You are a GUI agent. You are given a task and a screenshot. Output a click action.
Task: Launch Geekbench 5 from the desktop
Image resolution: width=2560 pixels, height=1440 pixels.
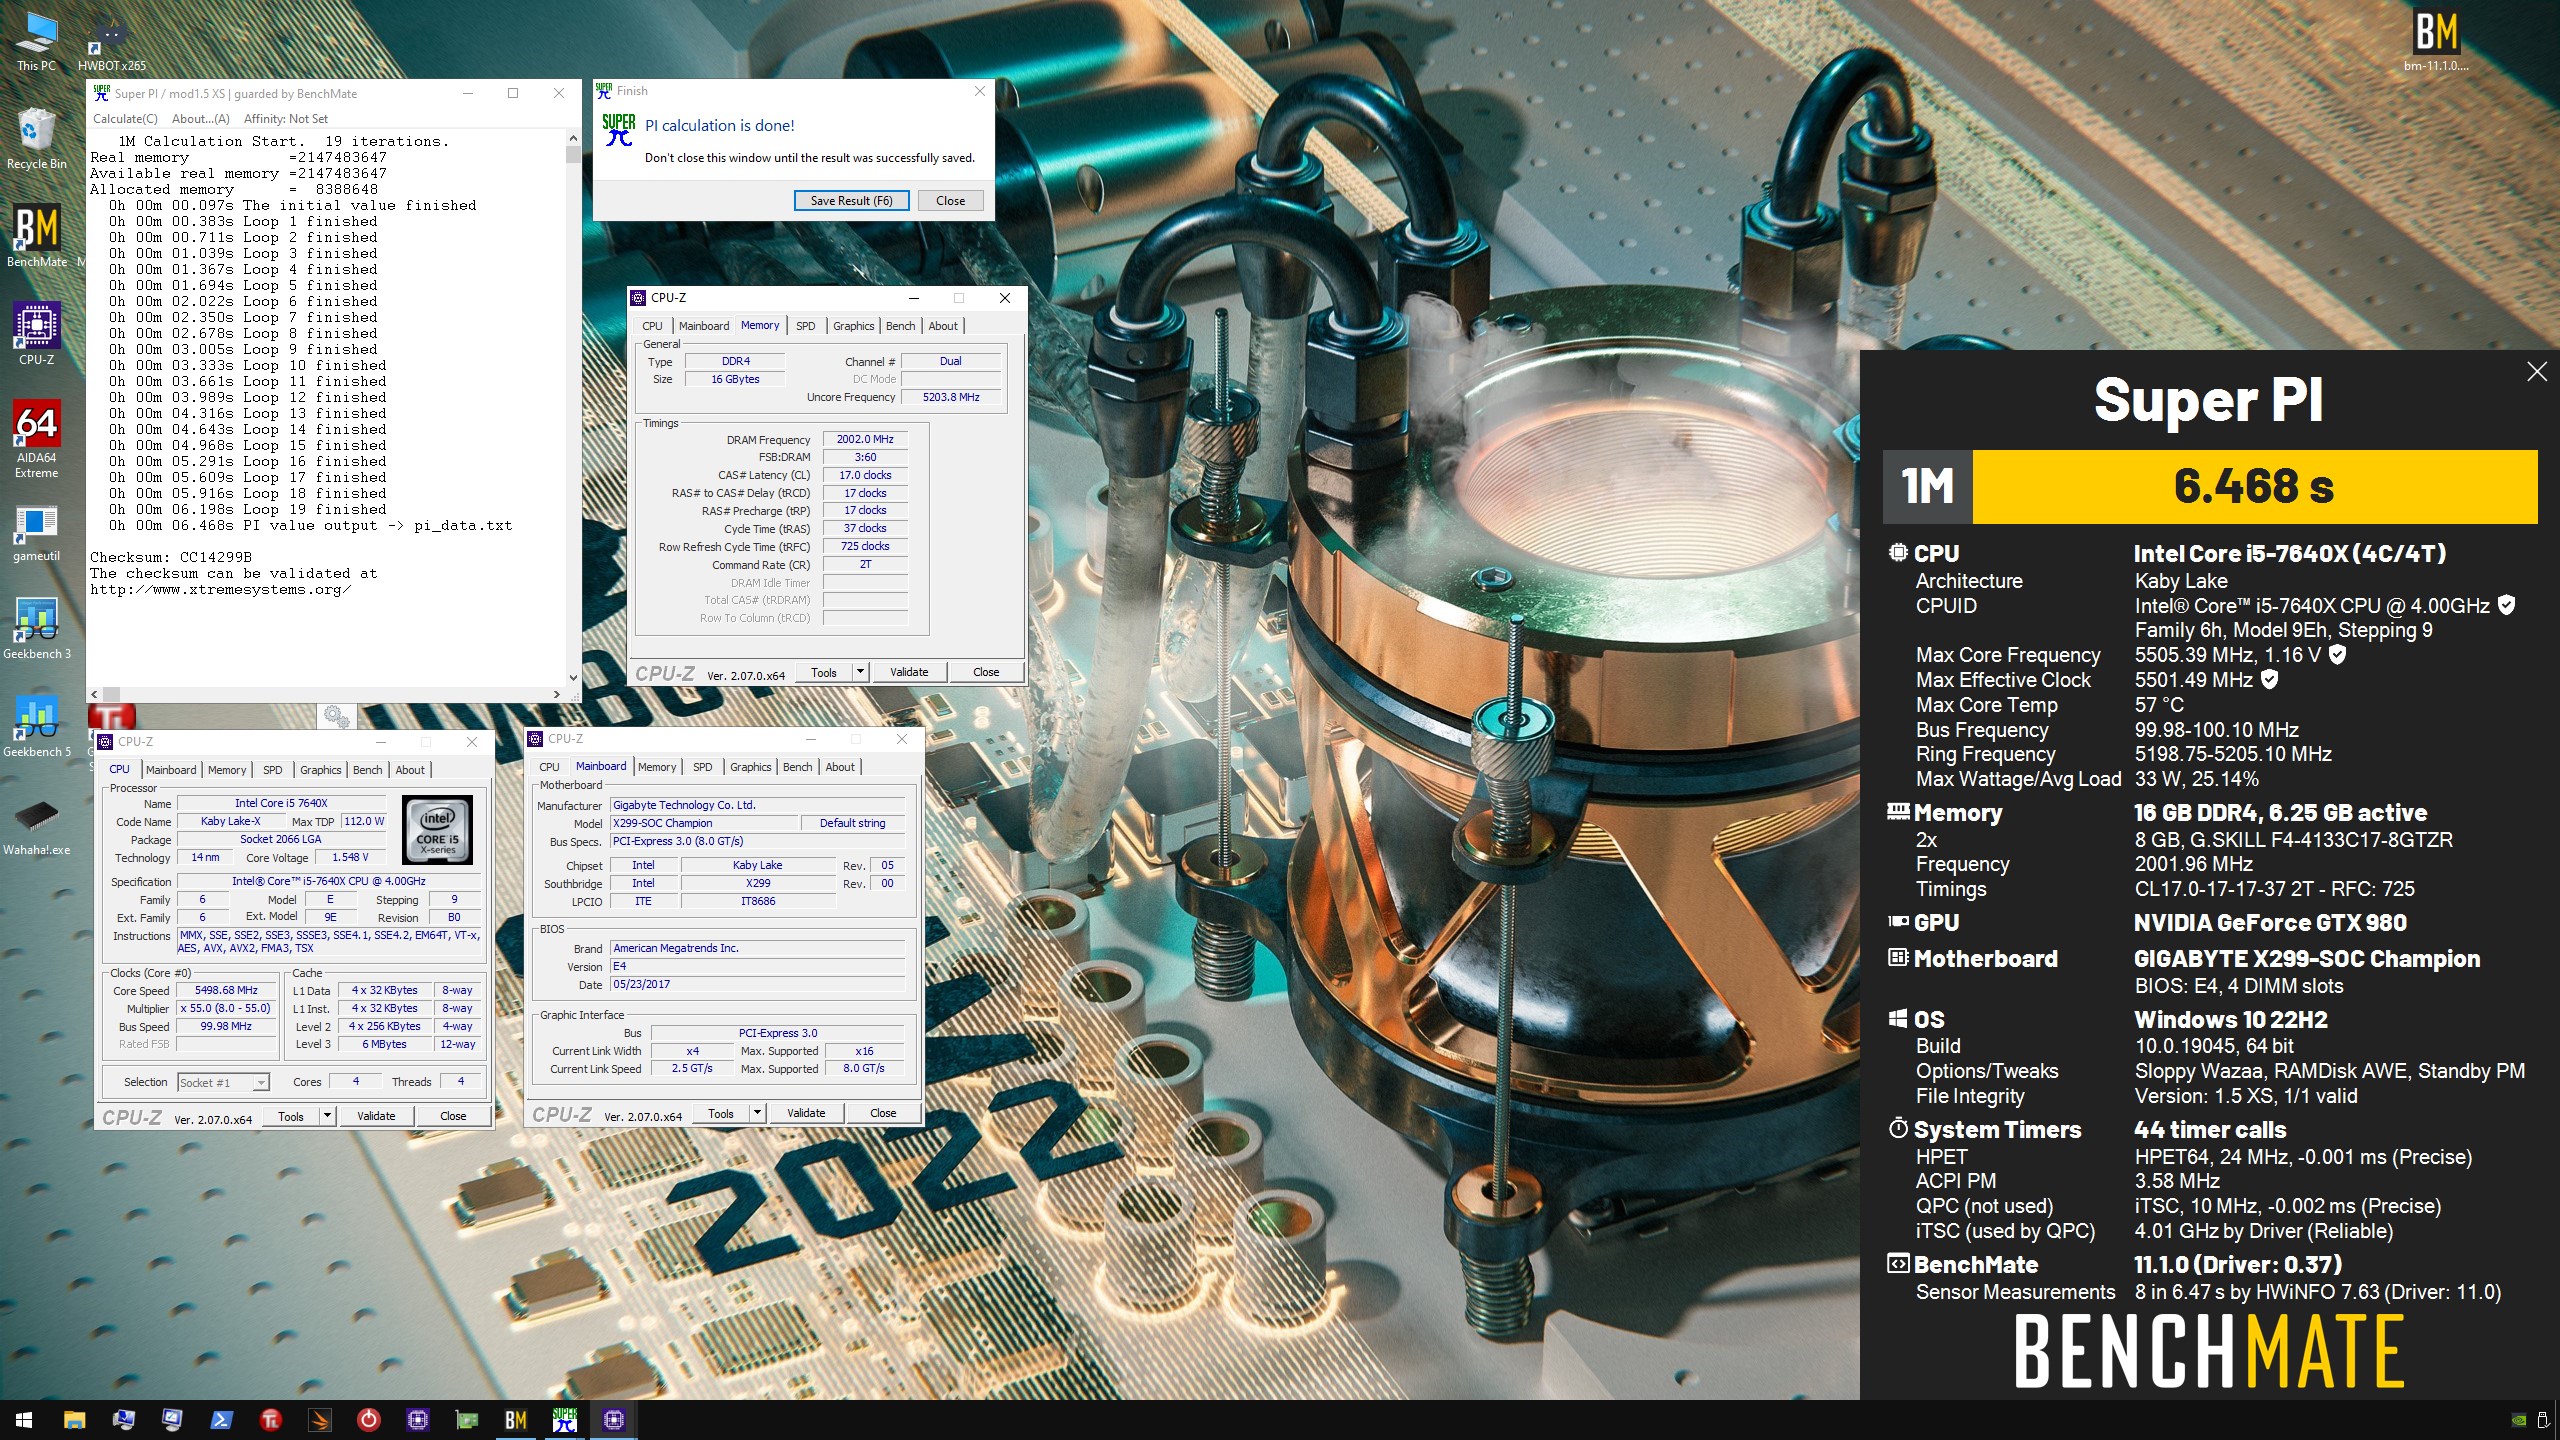[x=36, y=727]
